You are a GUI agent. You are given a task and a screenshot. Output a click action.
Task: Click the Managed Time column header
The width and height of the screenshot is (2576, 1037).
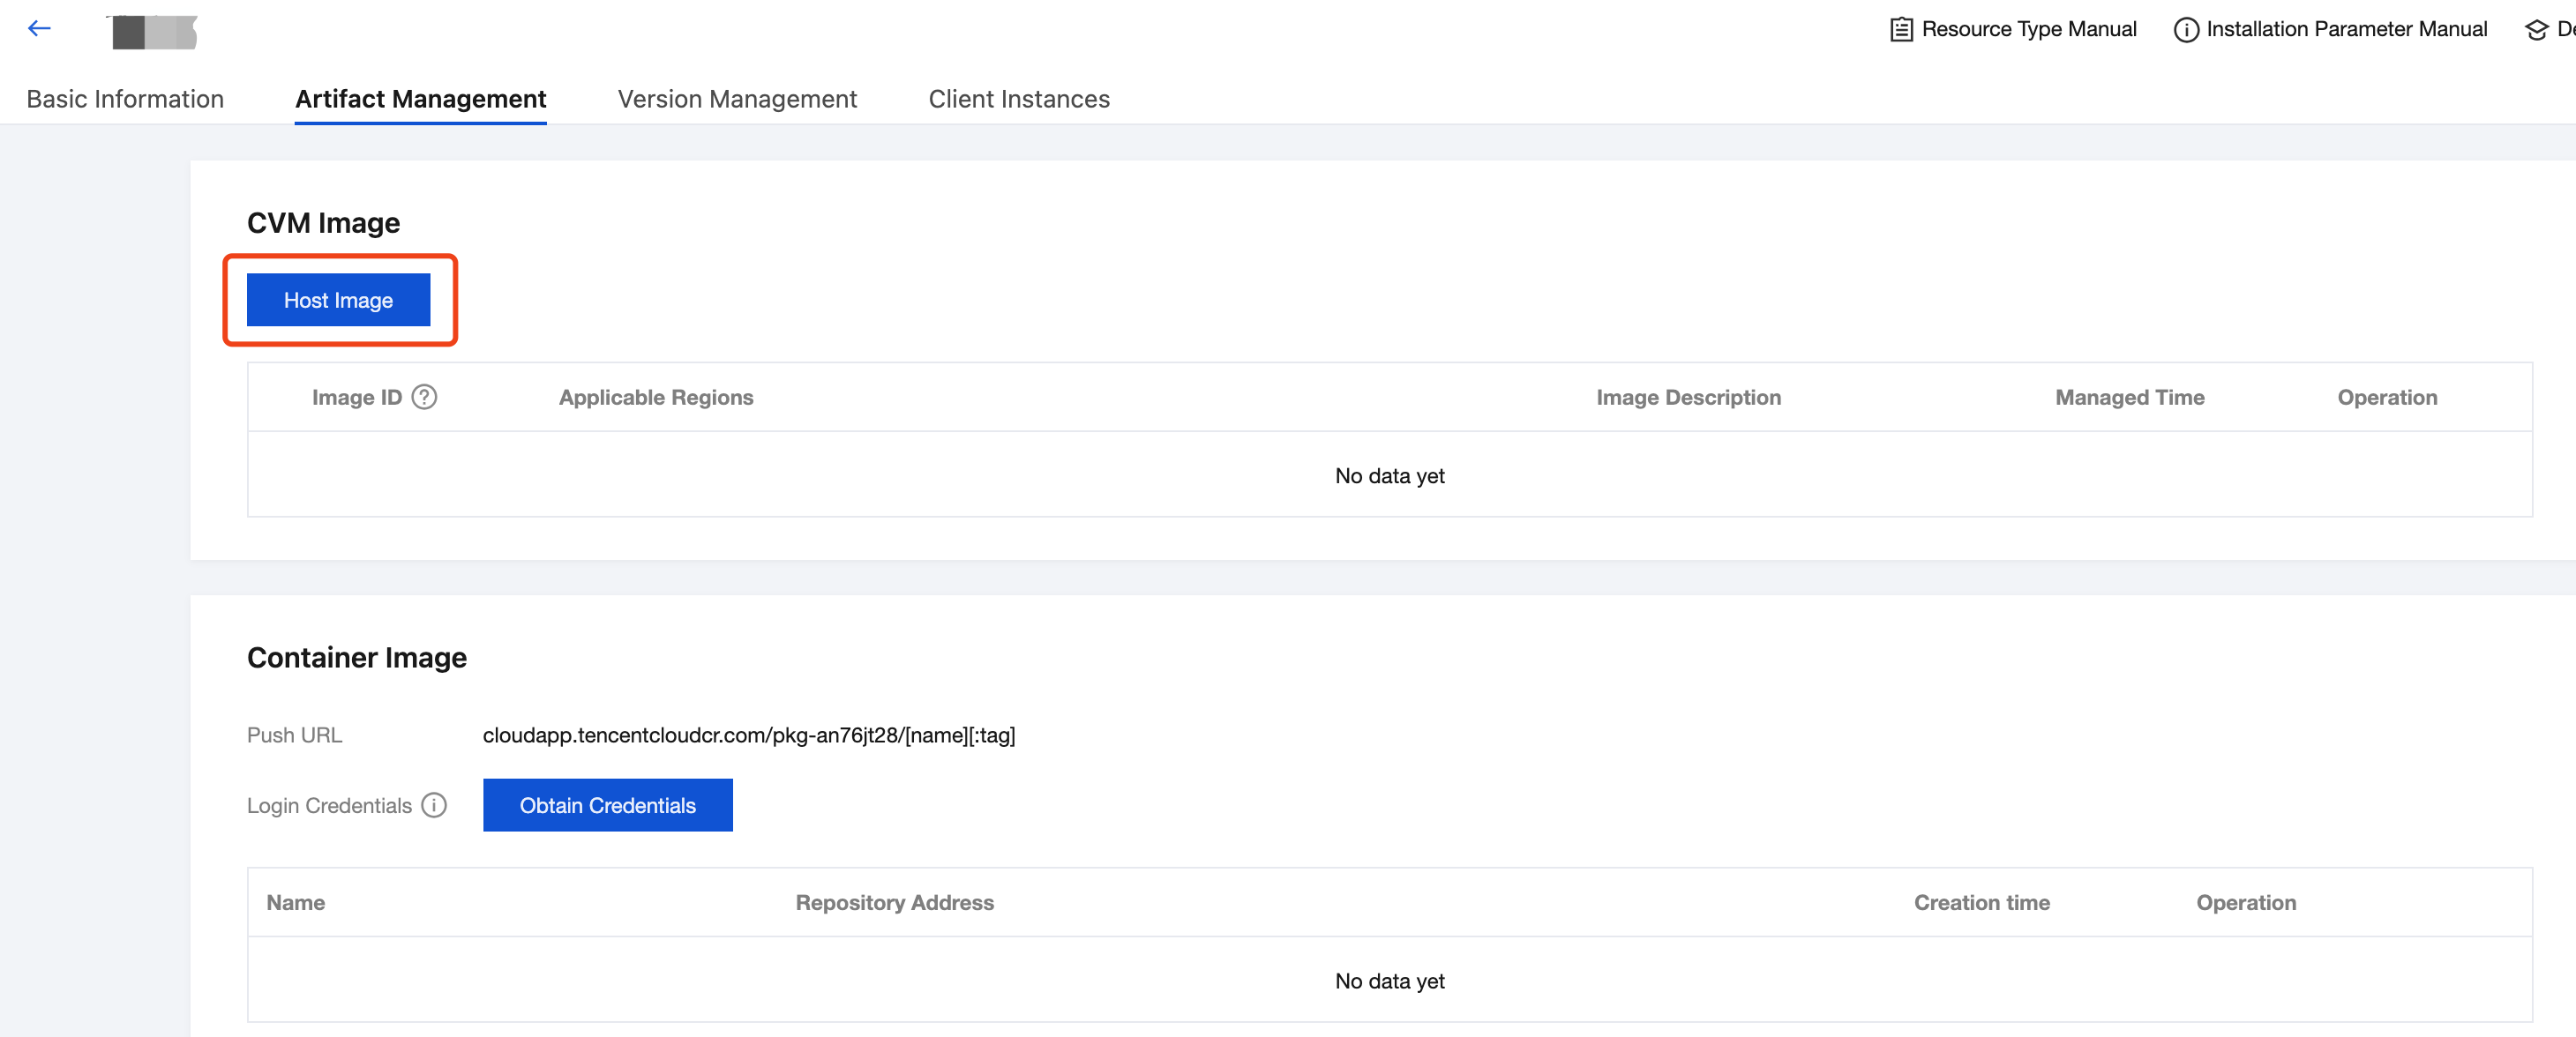point(2129,397)
